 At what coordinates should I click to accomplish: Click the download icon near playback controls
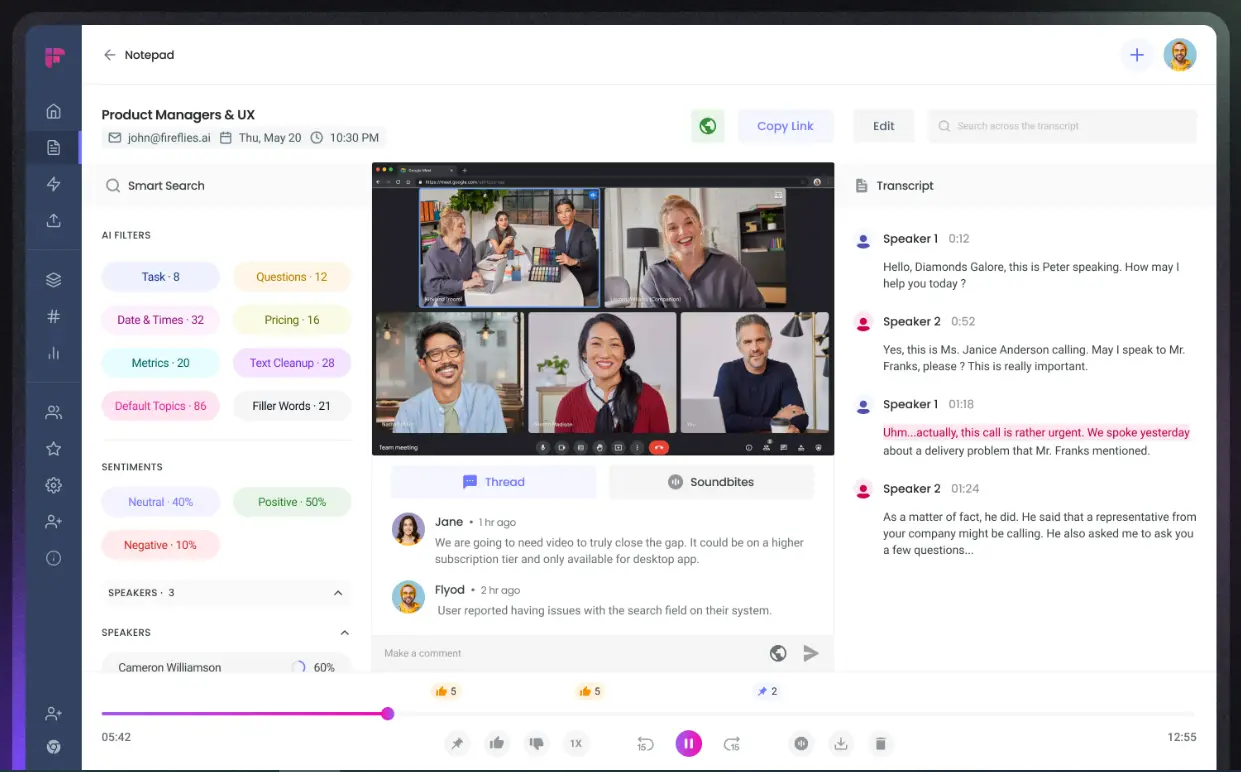[841, 743]
